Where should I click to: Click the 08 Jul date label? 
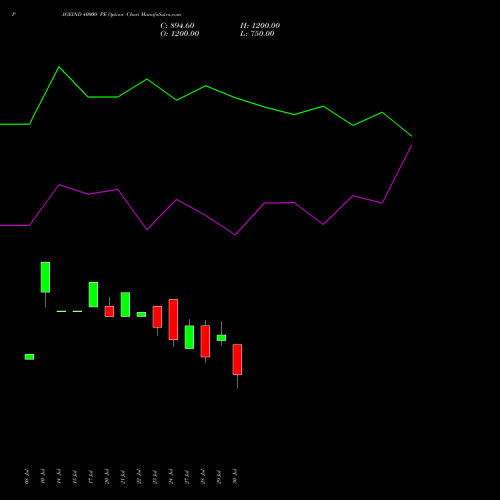[27, 476]
